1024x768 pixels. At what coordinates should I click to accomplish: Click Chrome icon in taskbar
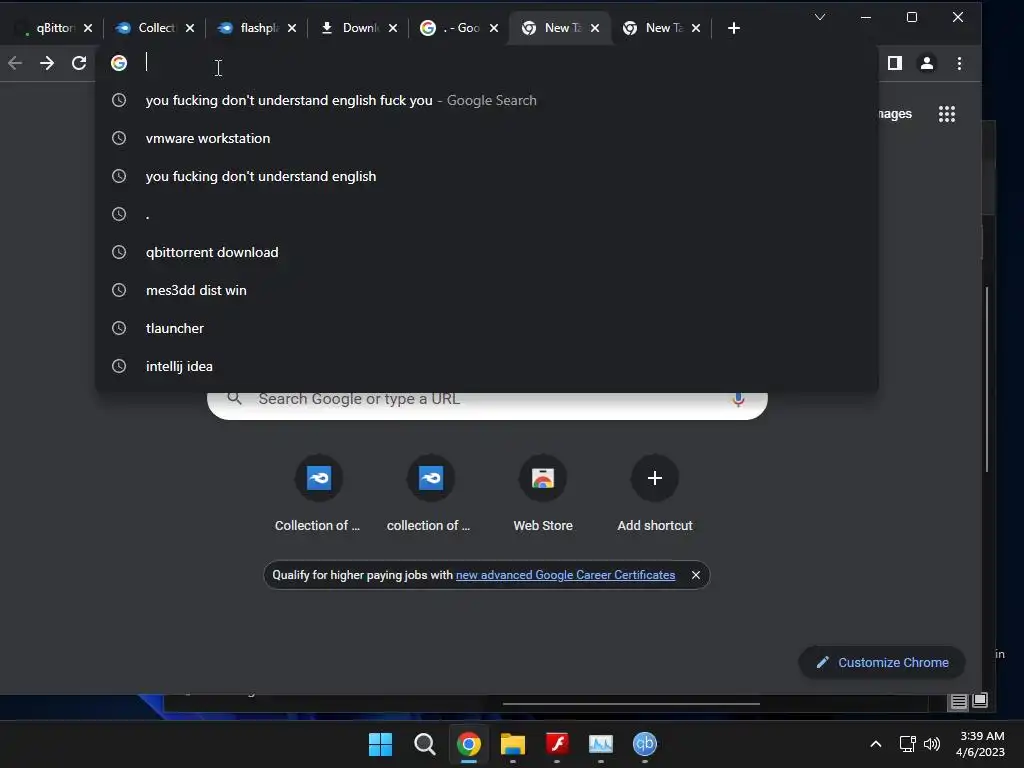[x=469, y=744]
